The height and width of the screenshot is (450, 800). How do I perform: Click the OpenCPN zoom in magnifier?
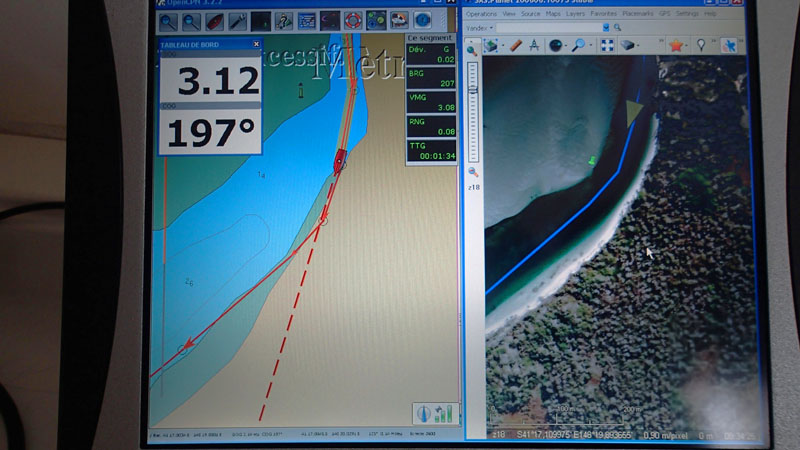click(168, 22)
